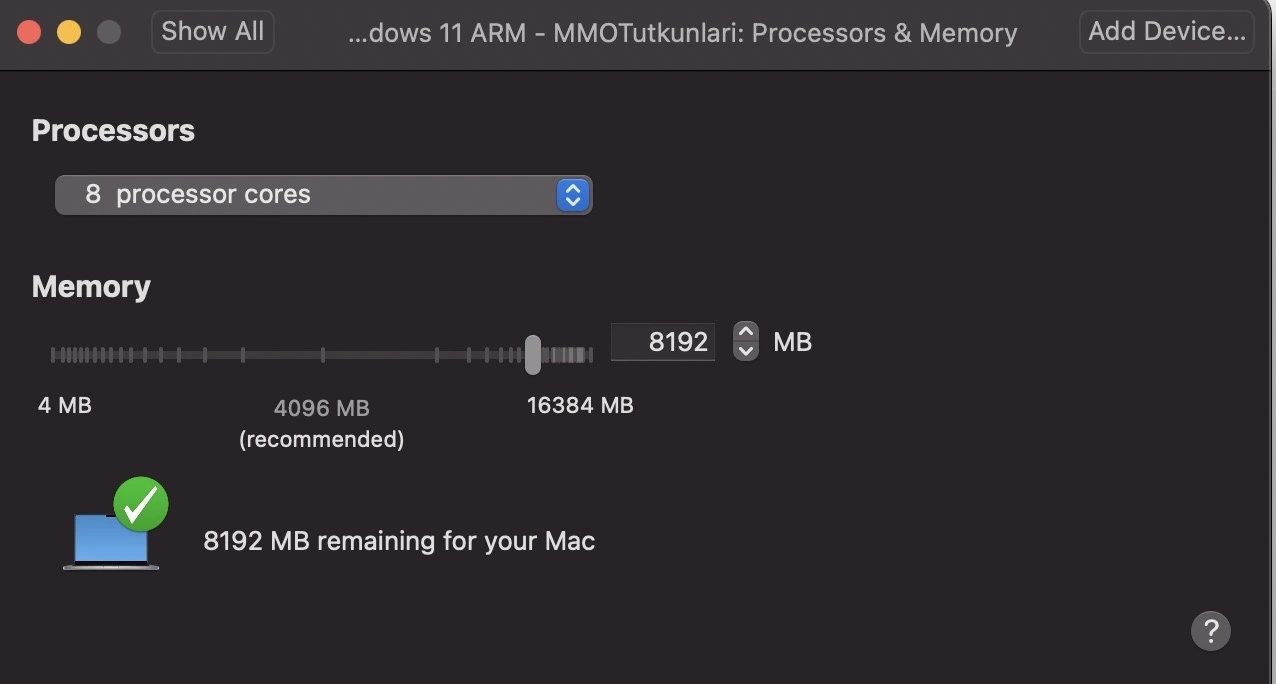Close the window with the red button
Screen dimensions: 1276x684
[x=29, y=32]
